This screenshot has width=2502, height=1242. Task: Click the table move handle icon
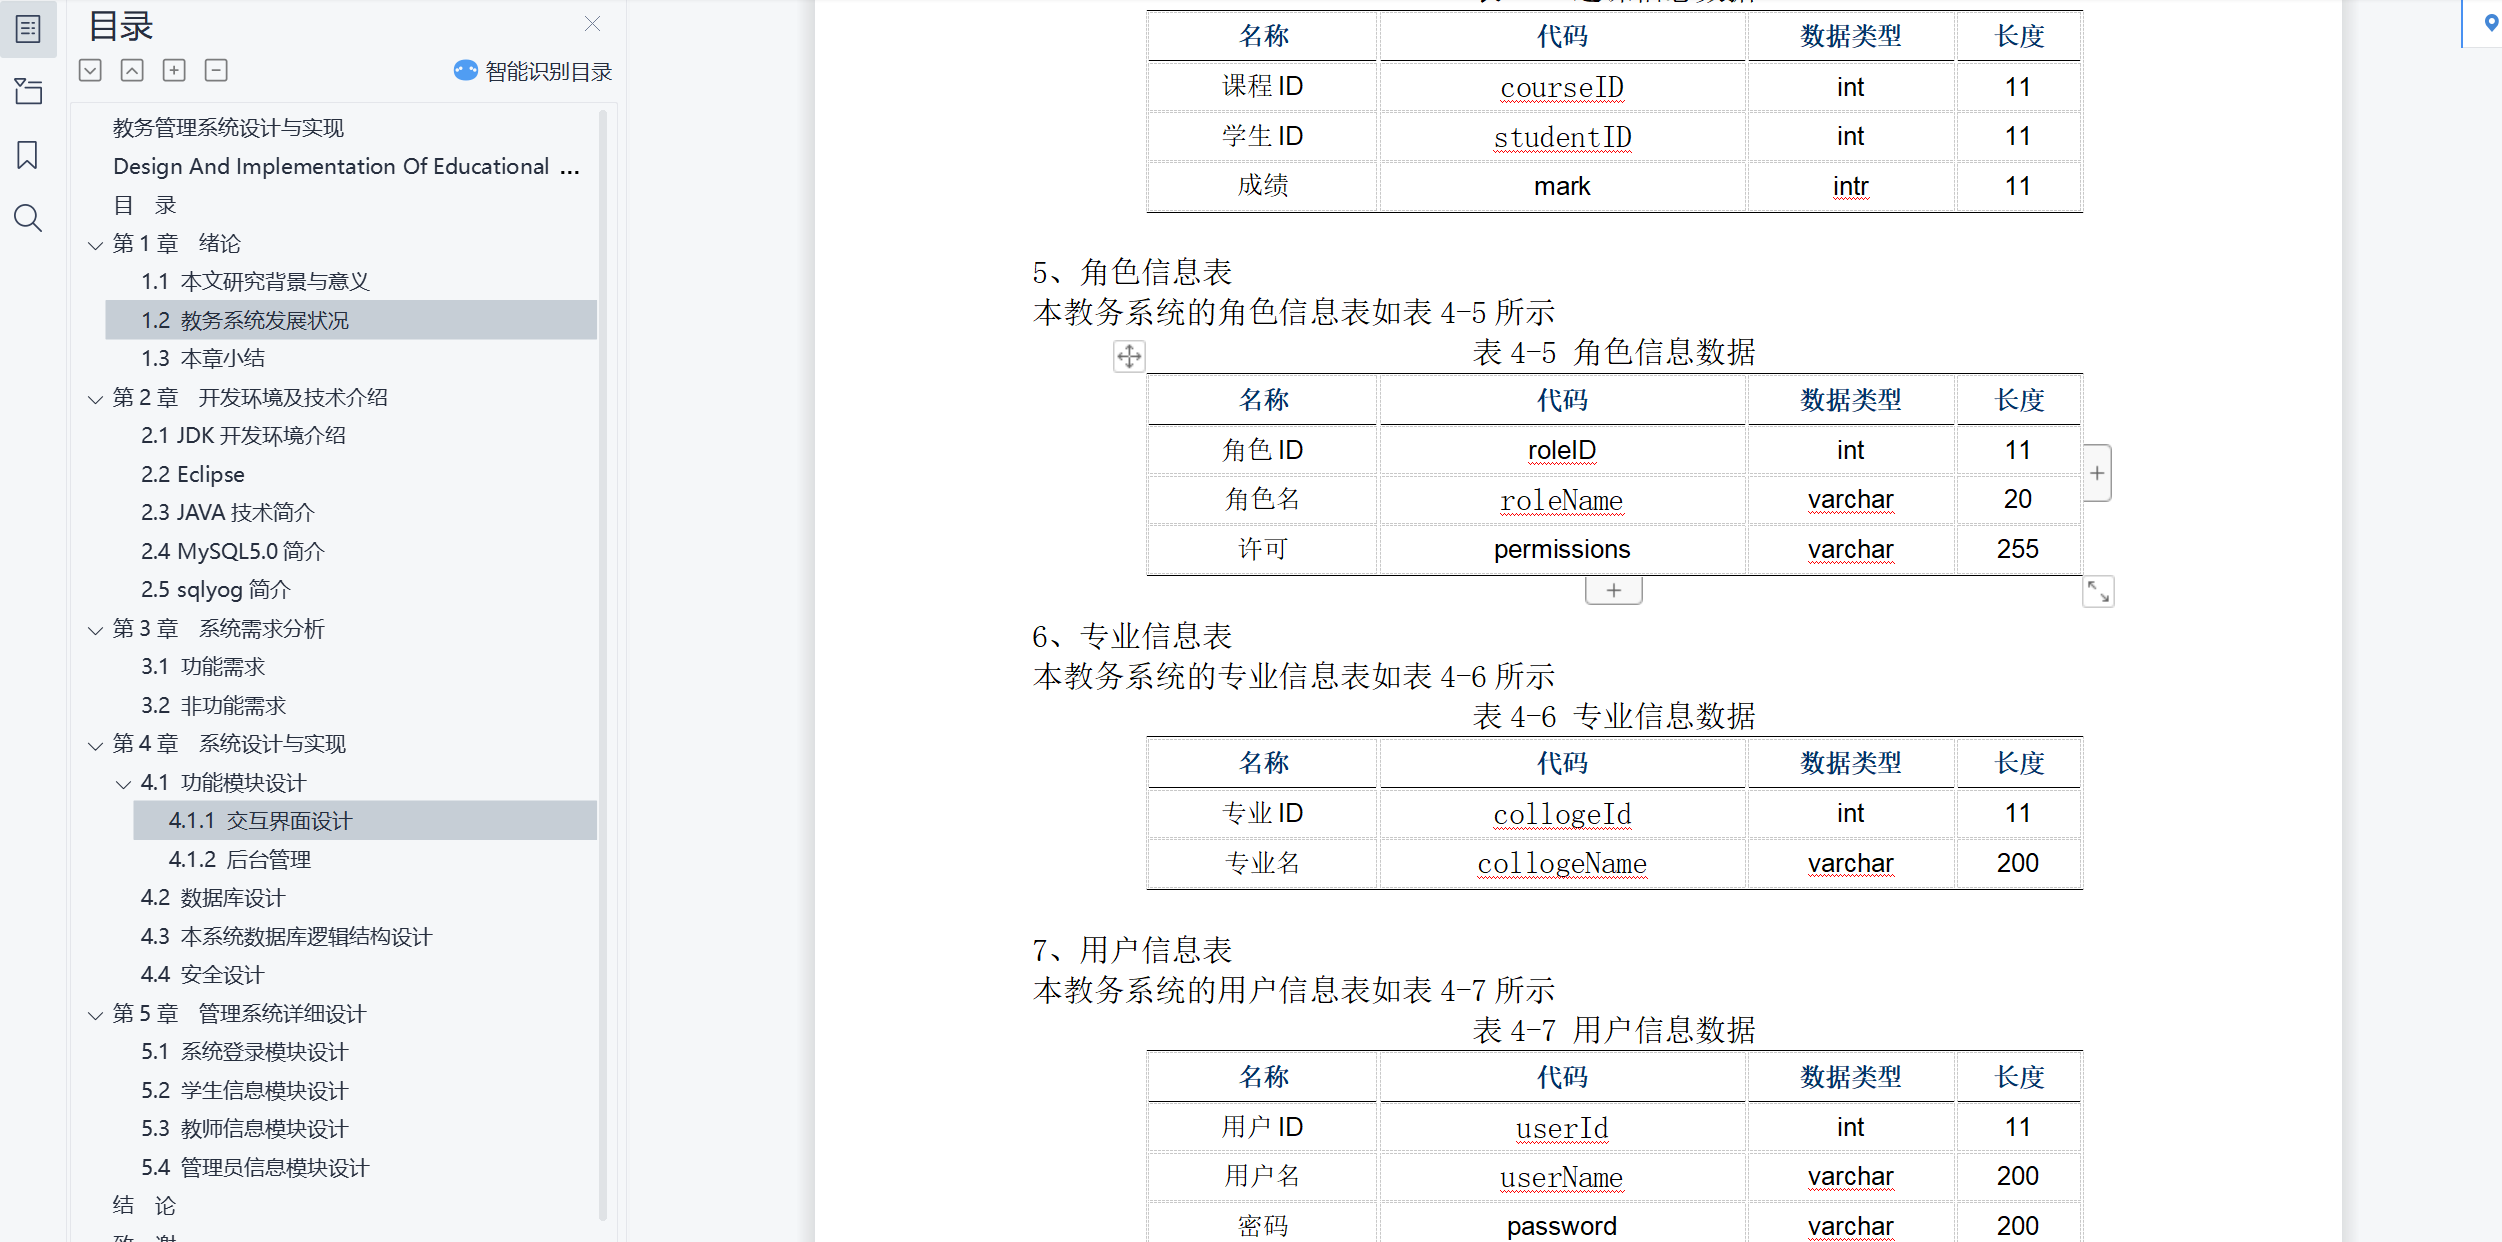click(x=1129, y=356)
